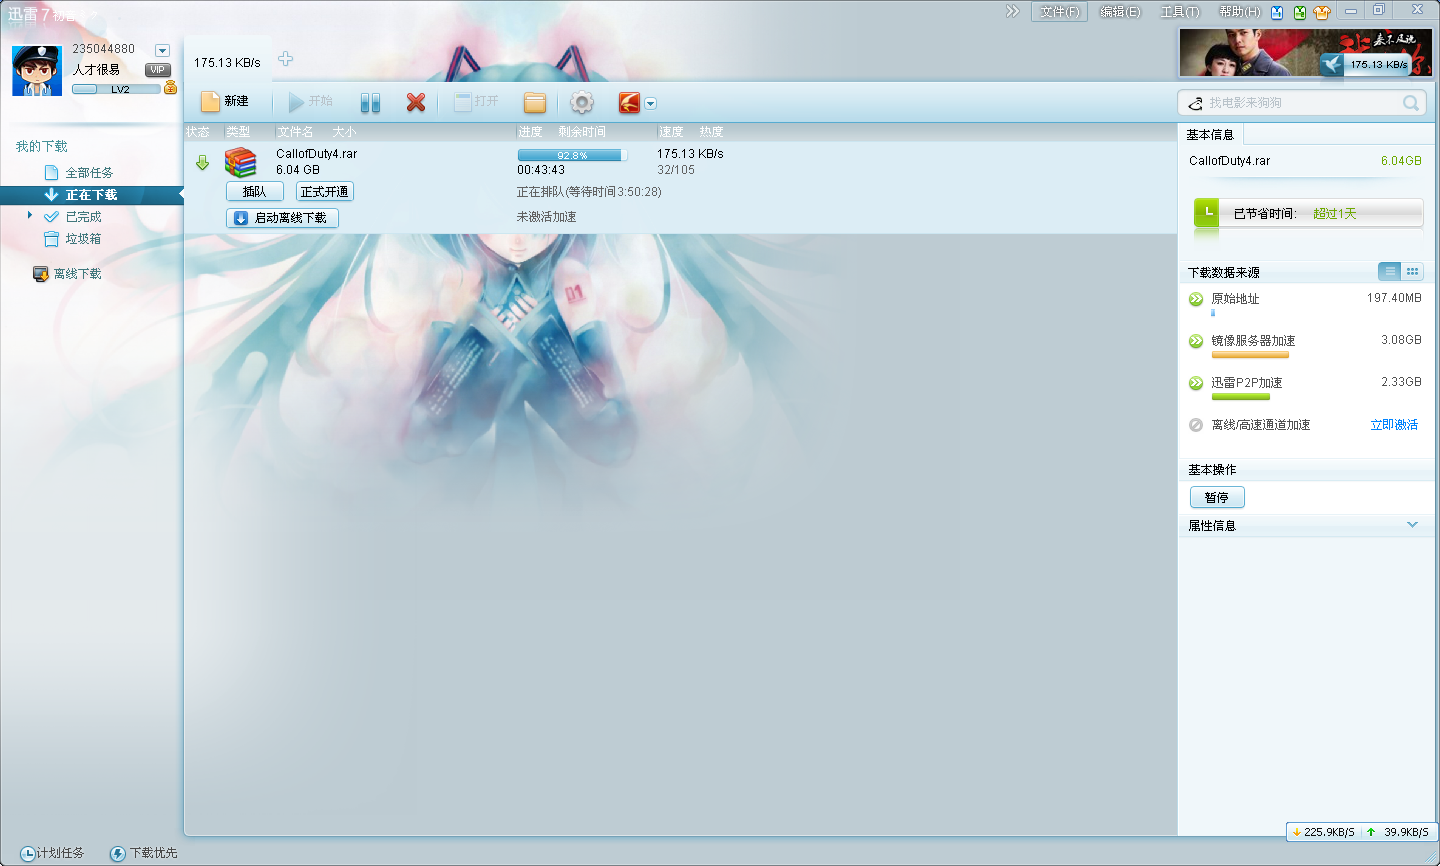
Task: Click the user avatar picture
Action: (37, 70)
